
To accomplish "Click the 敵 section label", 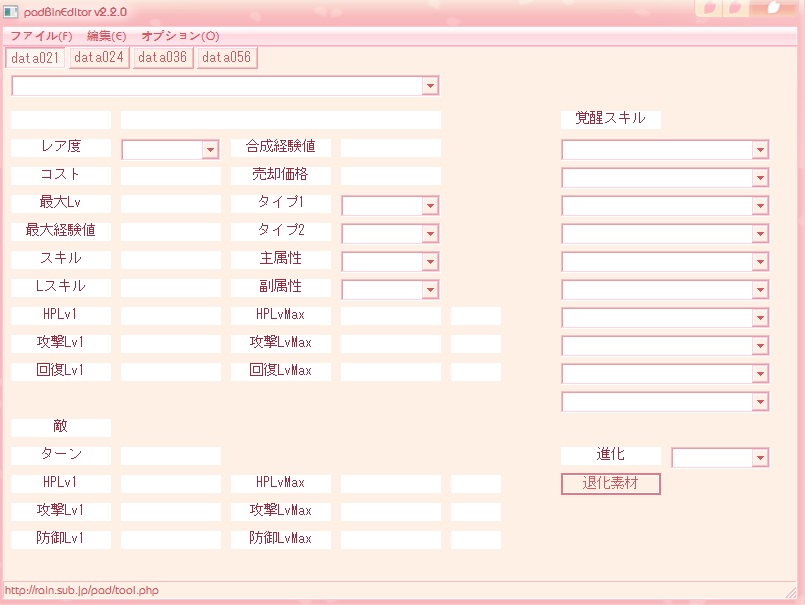I will (61, 427).
